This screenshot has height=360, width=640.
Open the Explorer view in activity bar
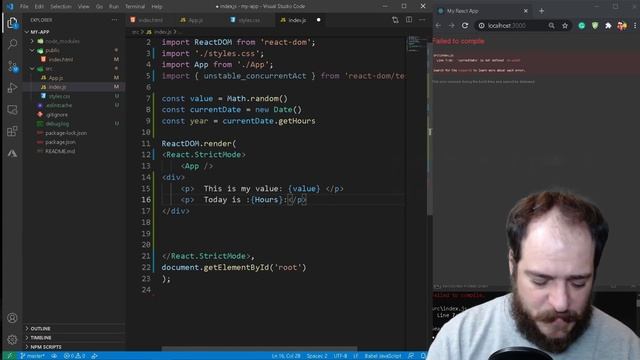(x=12, y=22)
